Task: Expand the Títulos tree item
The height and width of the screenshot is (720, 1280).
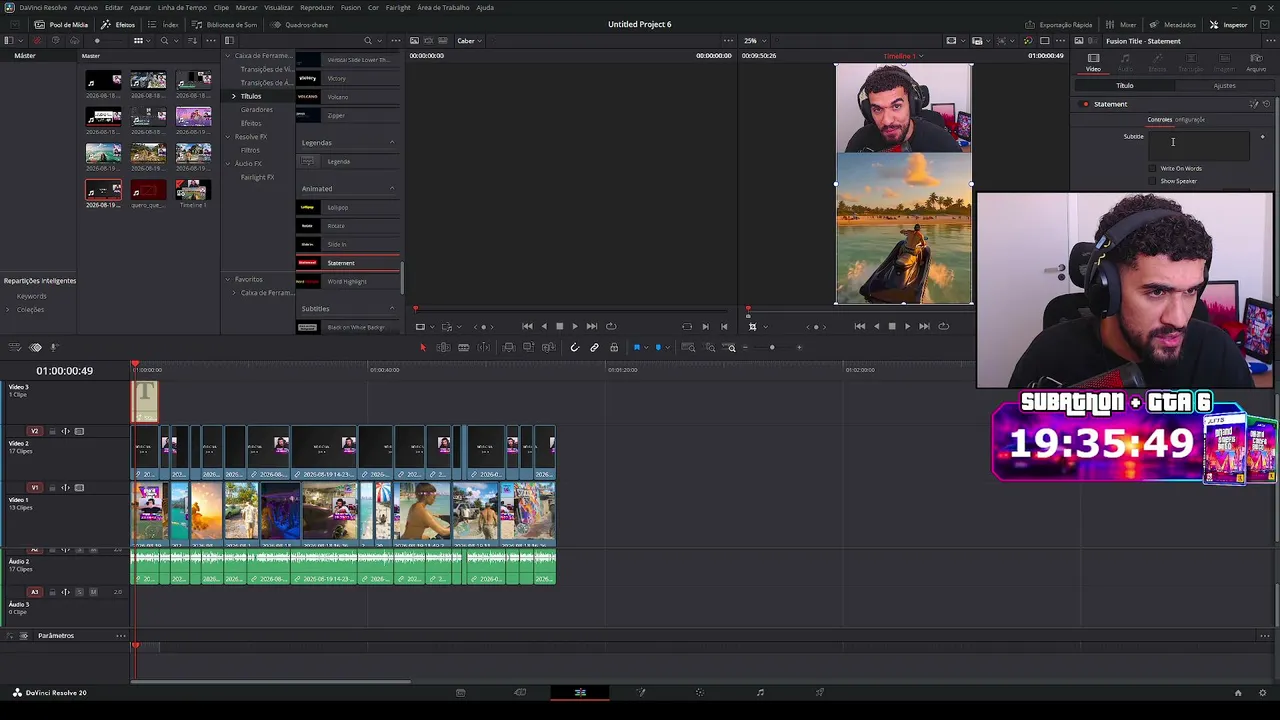Action: coord(234,96)
